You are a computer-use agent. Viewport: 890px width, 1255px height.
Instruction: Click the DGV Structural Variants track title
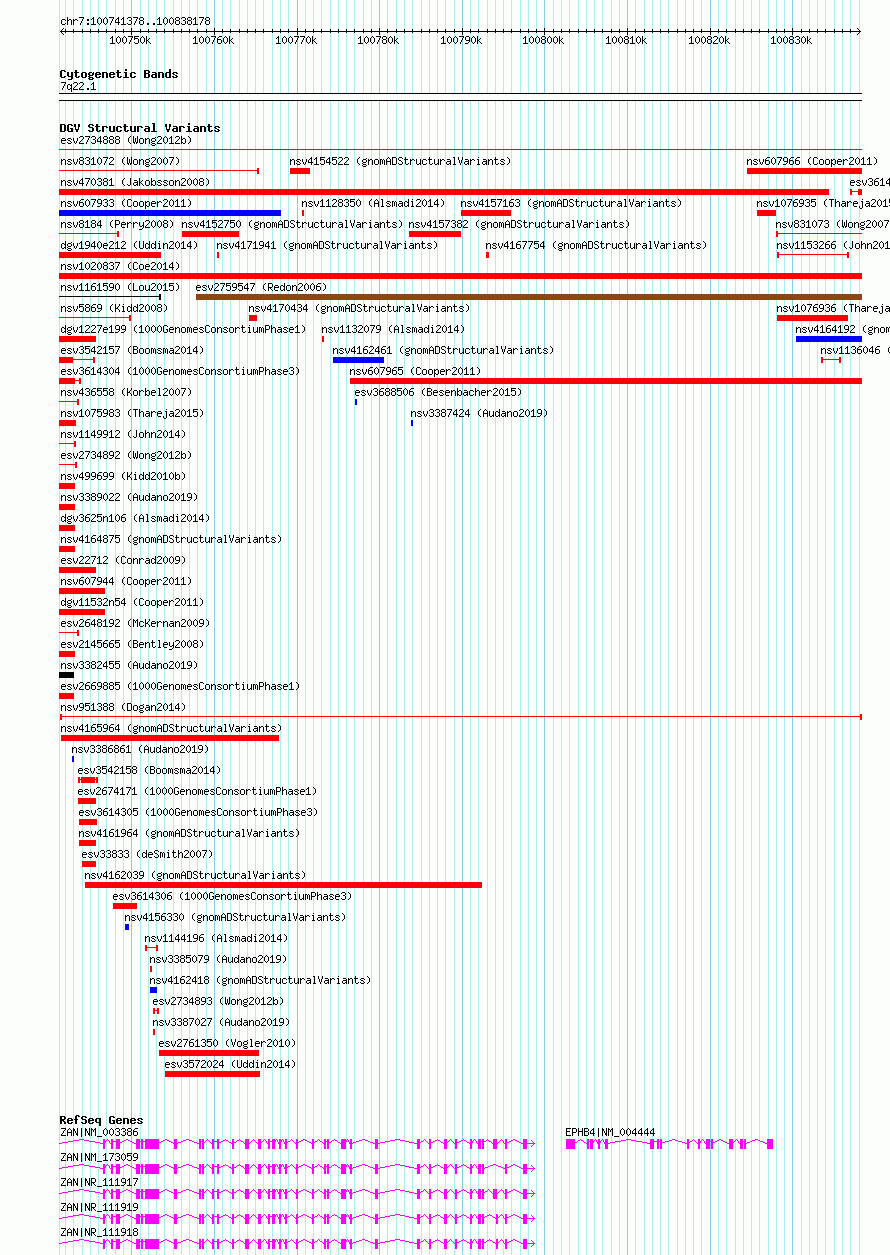(x=140, y=128)
